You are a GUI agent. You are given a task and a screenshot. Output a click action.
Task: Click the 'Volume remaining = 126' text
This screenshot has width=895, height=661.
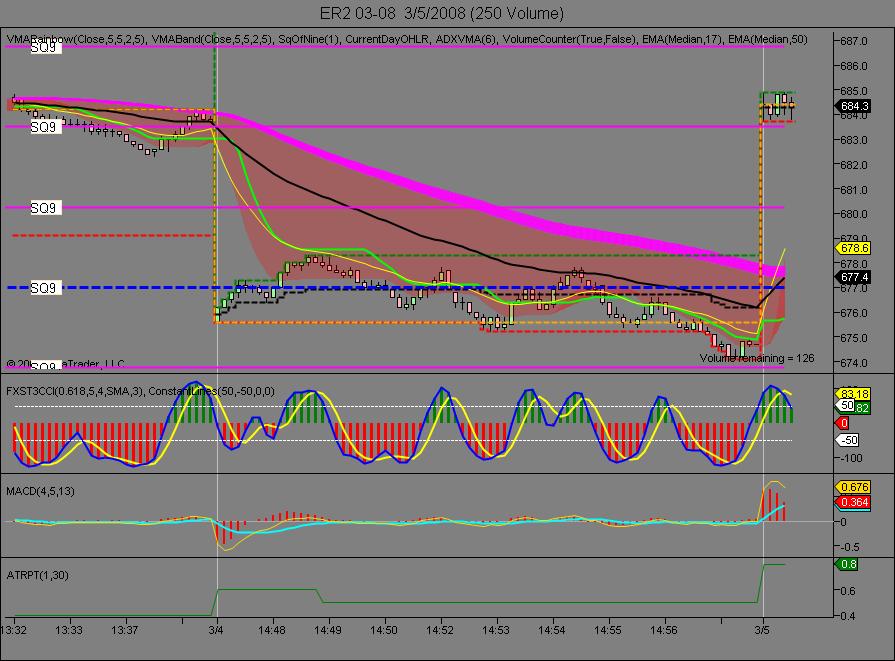757,358
